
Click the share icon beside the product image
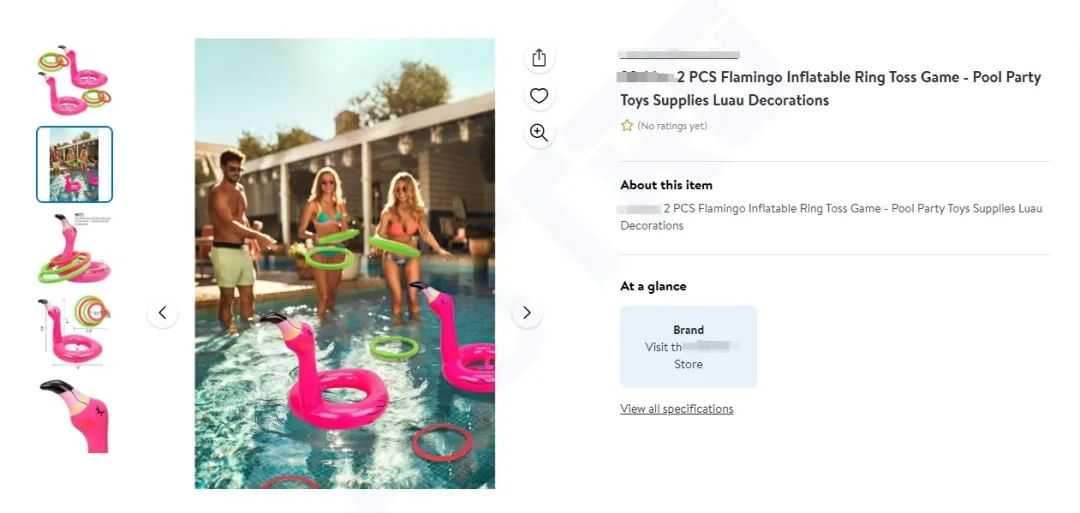(539, 58)
